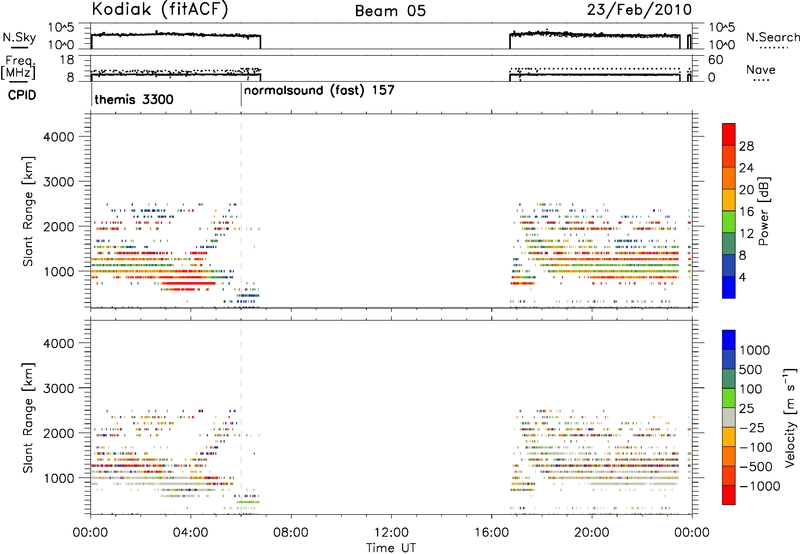Screen dimensions: 800x554
Task: Click '2000' on the velocity panel range axis
Action: point(58,433)
